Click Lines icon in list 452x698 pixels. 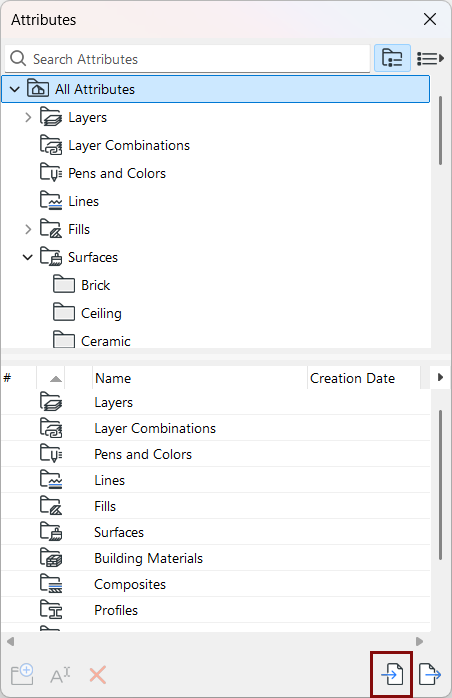click(51, 479)
